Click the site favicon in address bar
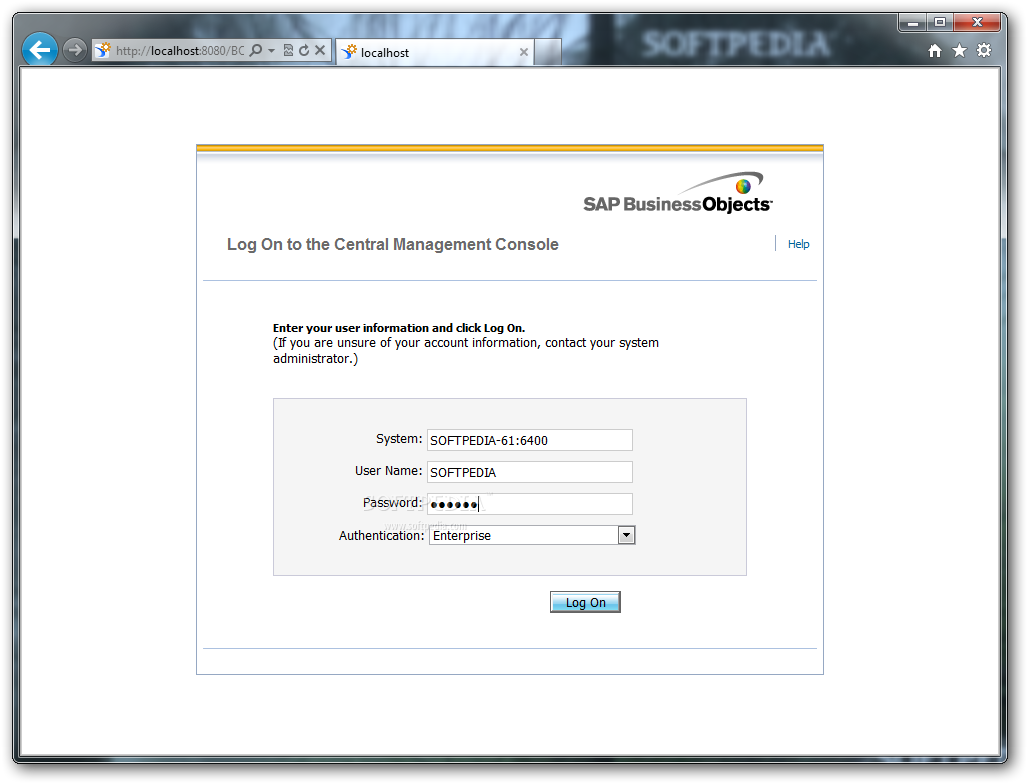 (x=103, y=50)
